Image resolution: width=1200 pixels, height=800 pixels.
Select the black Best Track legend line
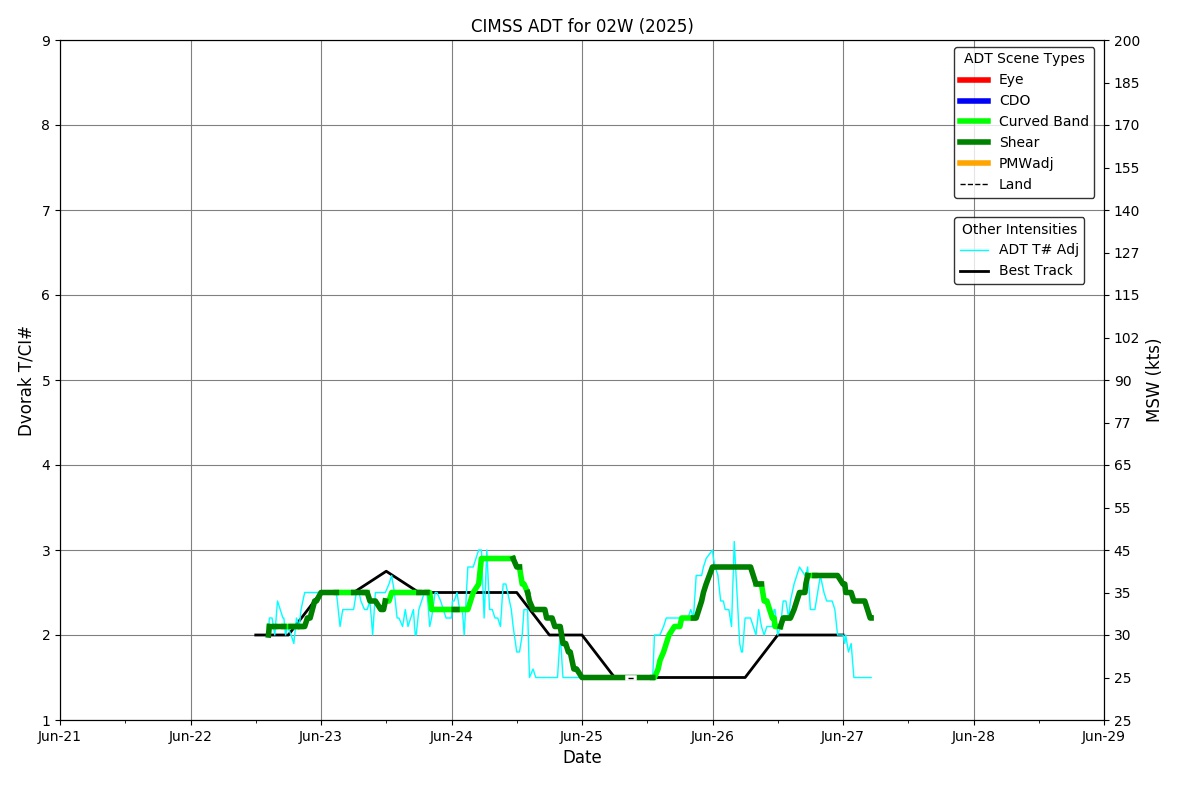(x=973, y=271)
